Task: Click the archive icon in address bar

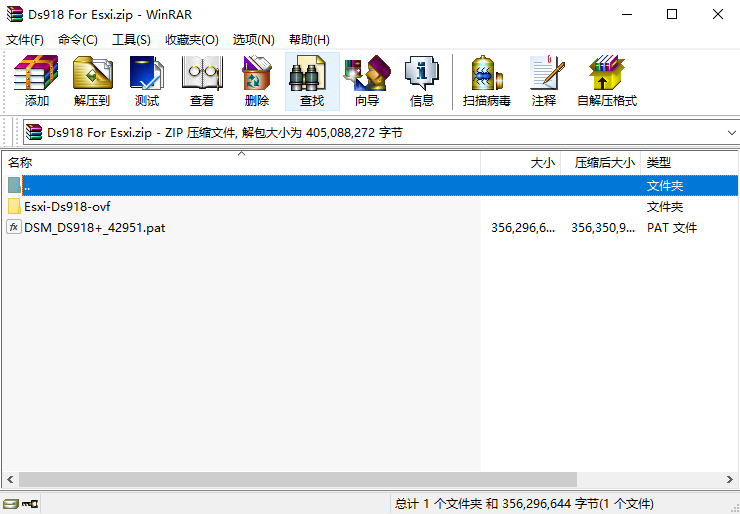Action: [x=34, y=132]
